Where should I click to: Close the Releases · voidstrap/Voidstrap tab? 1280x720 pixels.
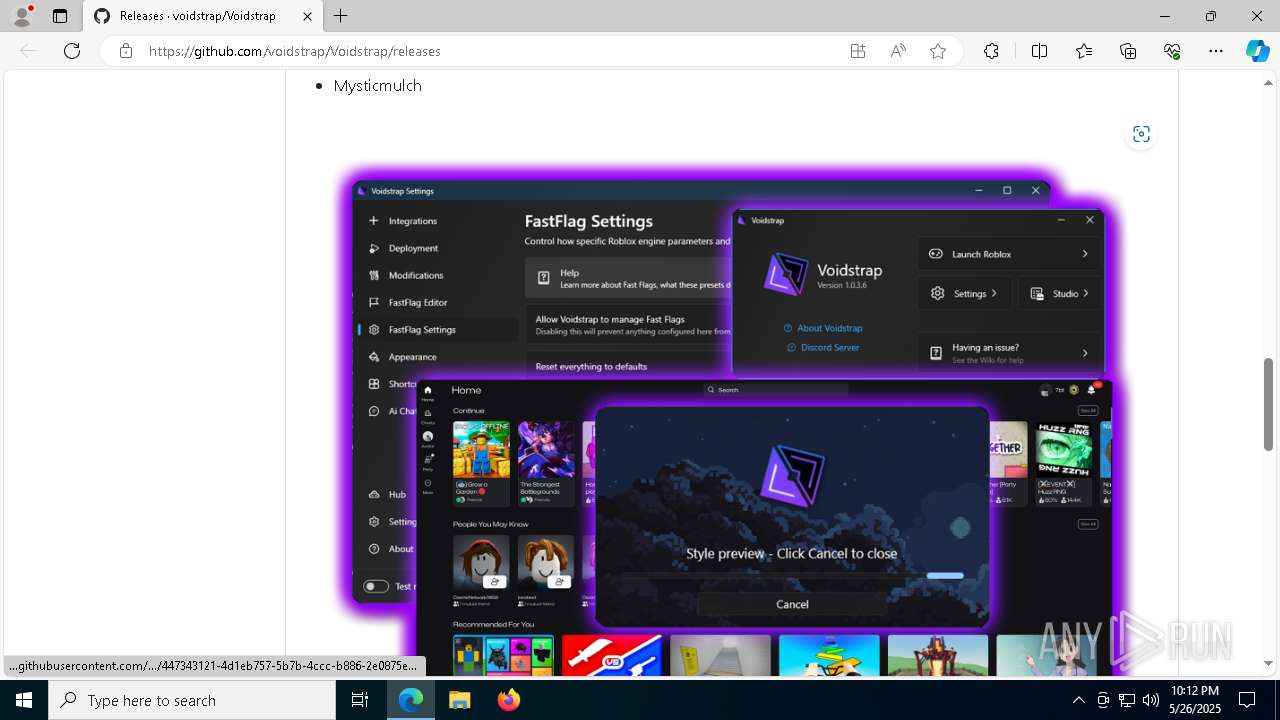(308, 16)
